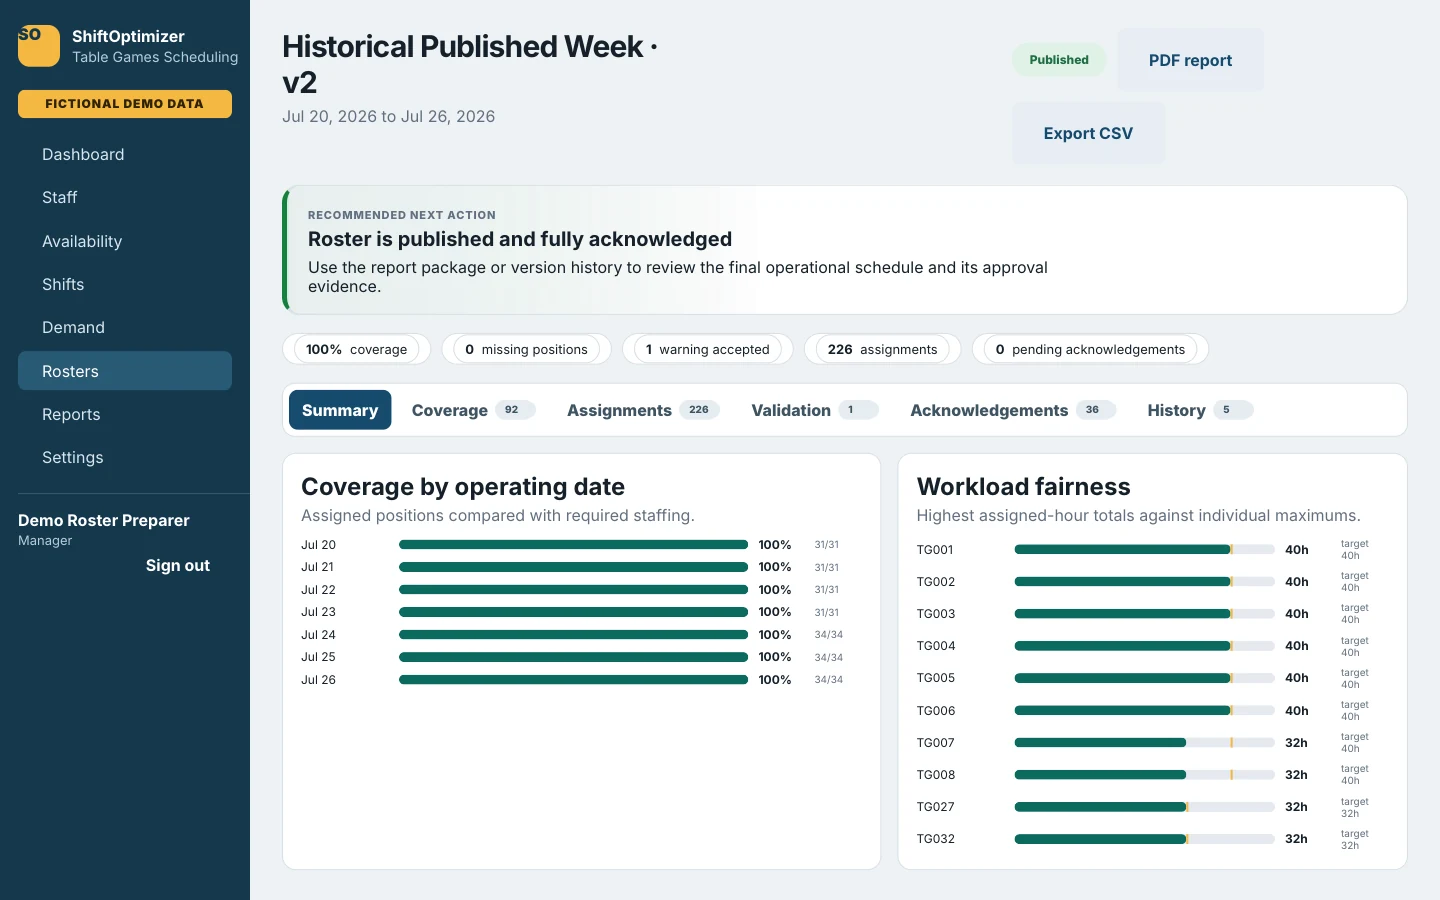Sign out of the account

(x=178, y=565)
